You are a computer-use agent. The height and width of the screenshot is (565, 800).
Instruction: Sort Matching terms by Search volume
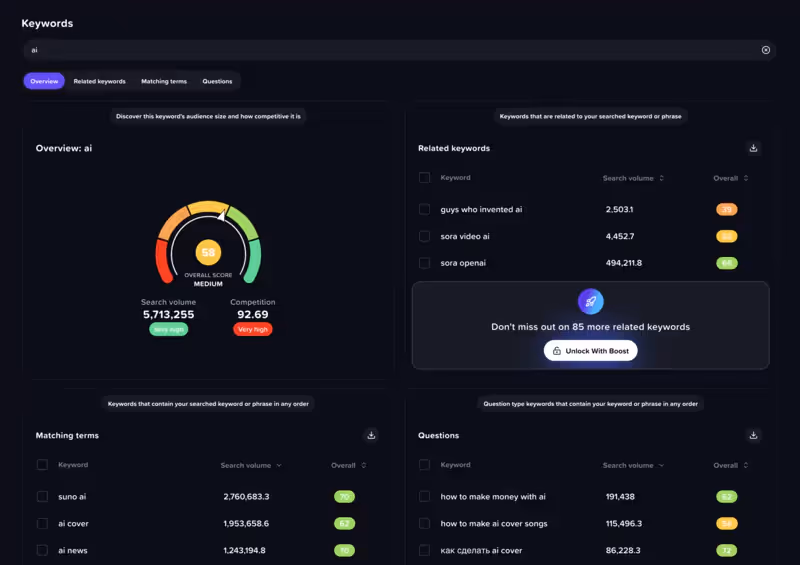tap(251, 465)
